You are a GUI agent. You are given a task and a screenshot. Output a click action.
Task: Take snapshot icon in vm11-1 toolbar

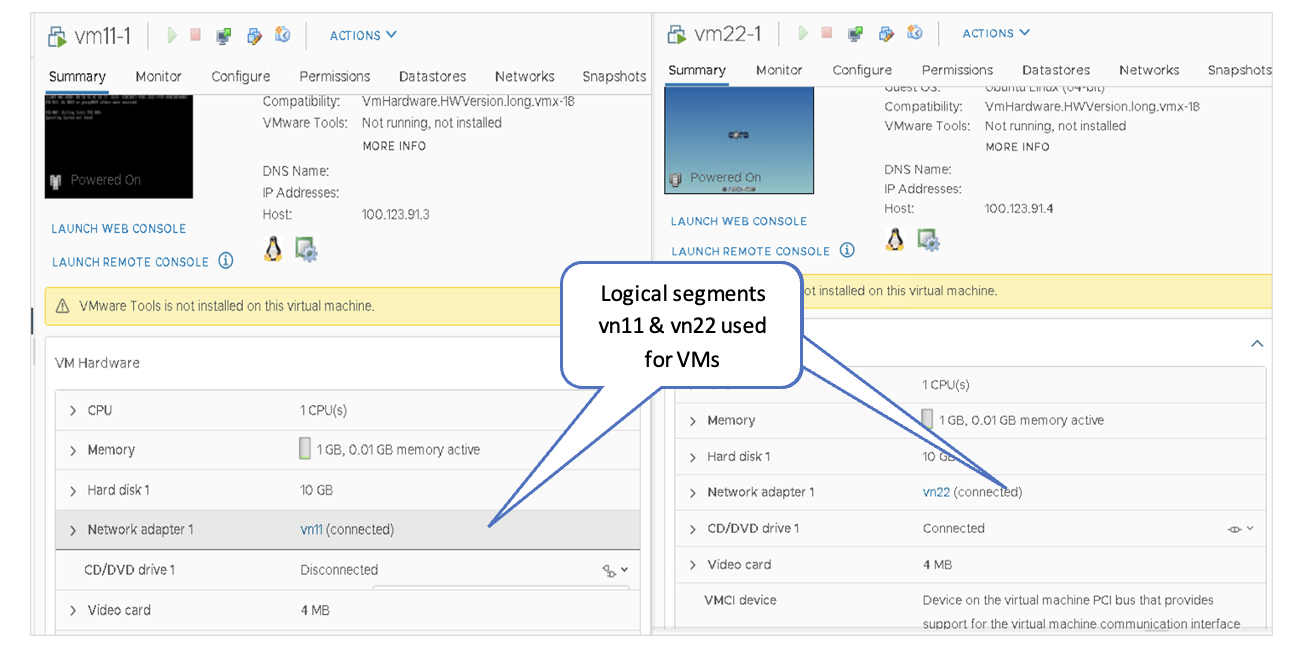pos(283,35)
